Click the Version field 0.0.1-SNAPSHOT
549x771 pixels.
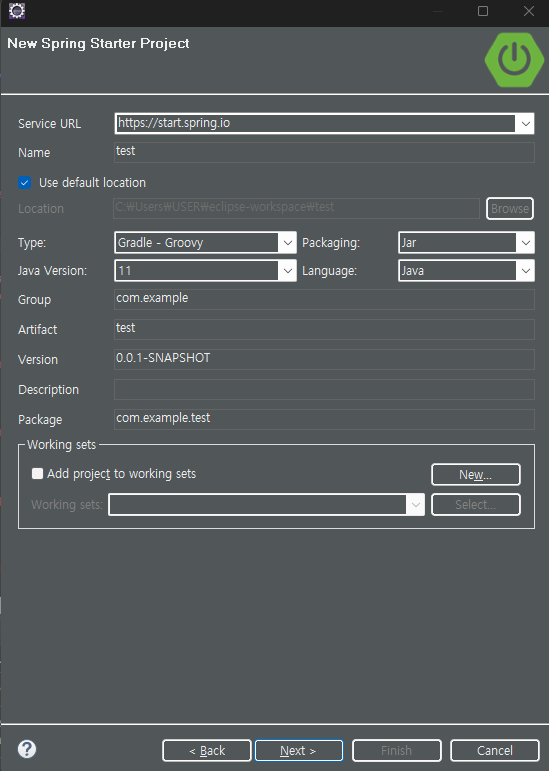324,359
